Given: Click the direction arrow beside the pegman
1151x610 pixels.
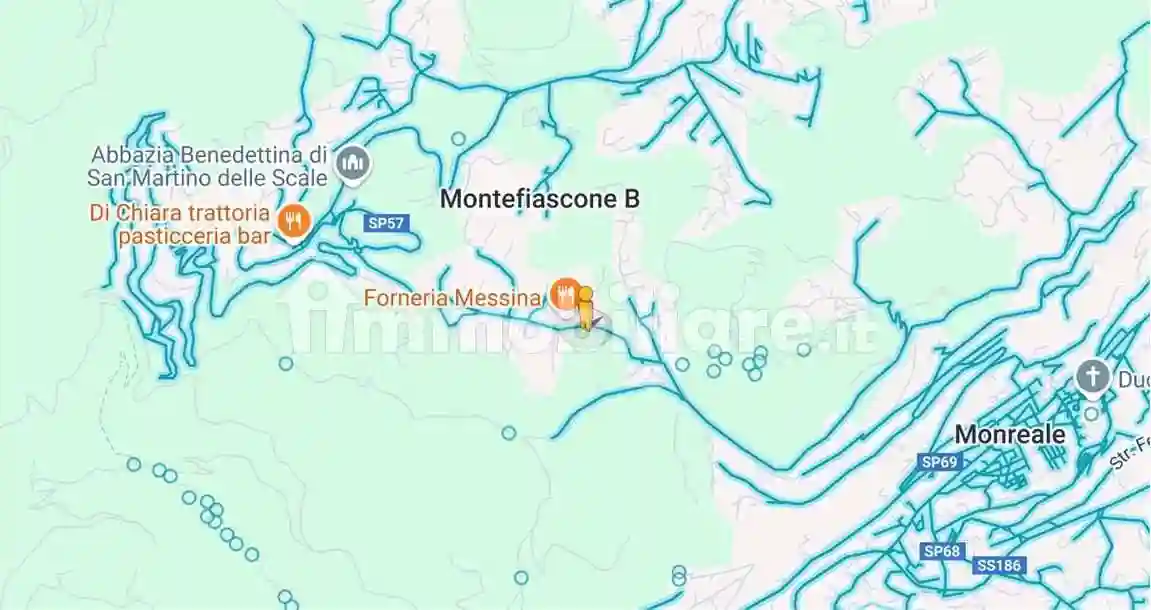Looking at the screenshot, I should [x=600, y=320].
